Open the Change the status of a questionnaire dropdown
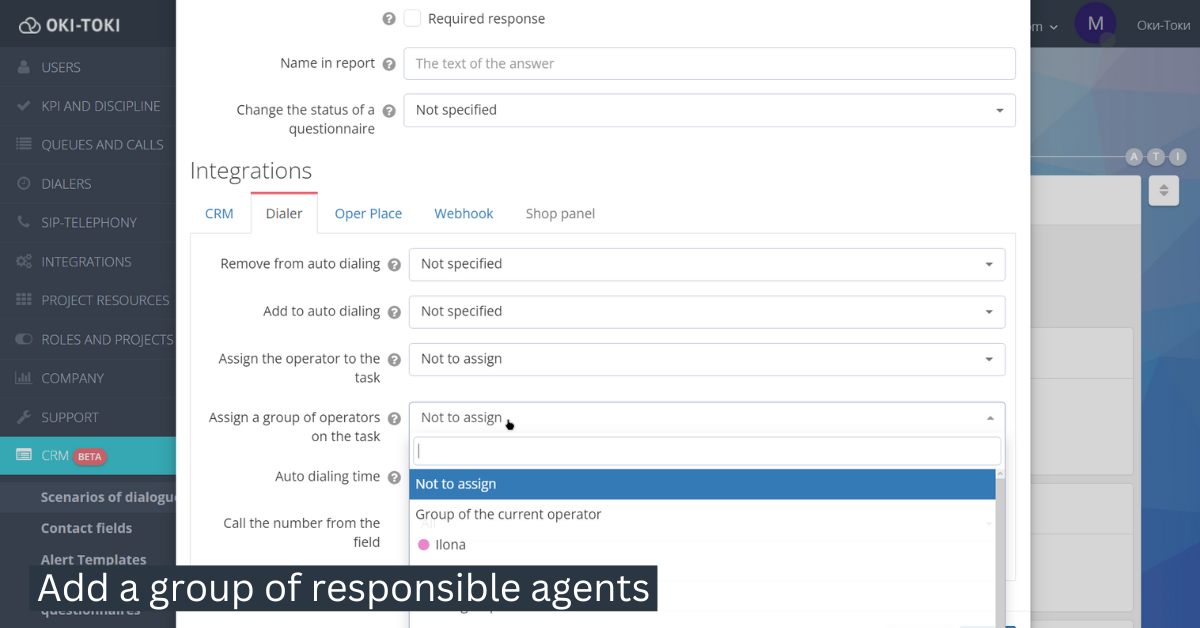1200x628 pixels. (709, 110)
